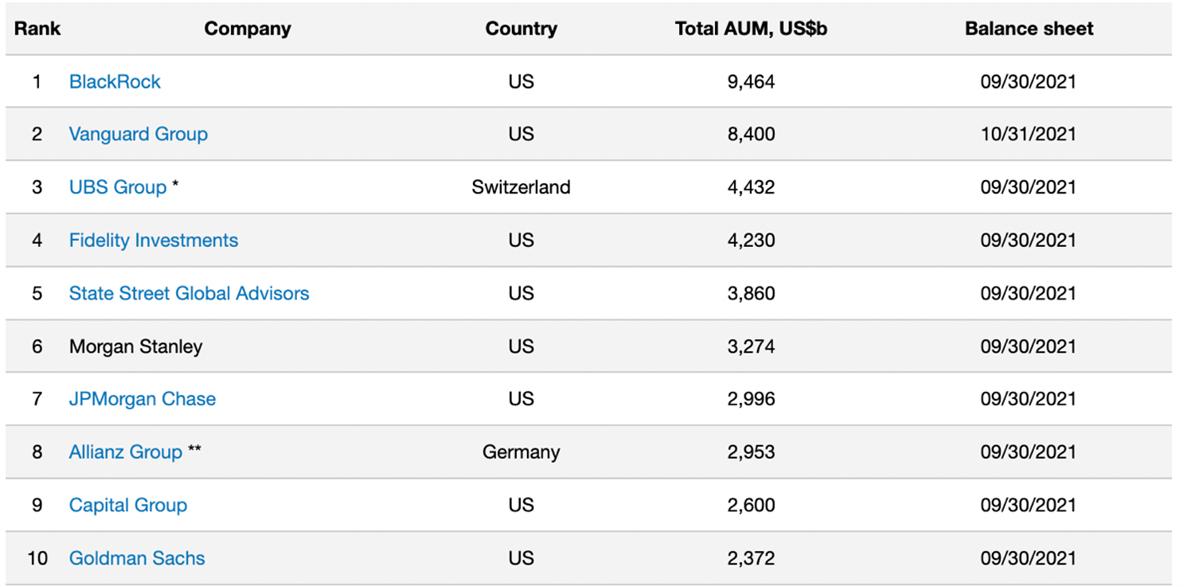This screenshot has width=1184, height=587.
Task: Select the Morgan Stanley company name
Action: 135,346
